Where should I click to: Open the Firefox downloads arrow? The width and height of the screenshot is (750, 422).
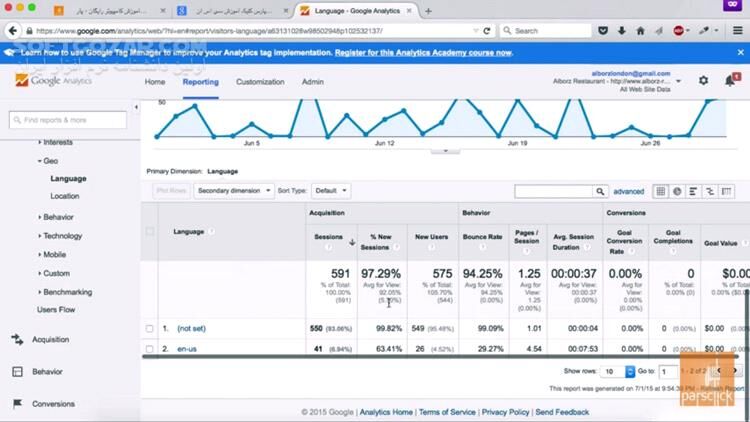pyautogui.click(x=623, y=31)
